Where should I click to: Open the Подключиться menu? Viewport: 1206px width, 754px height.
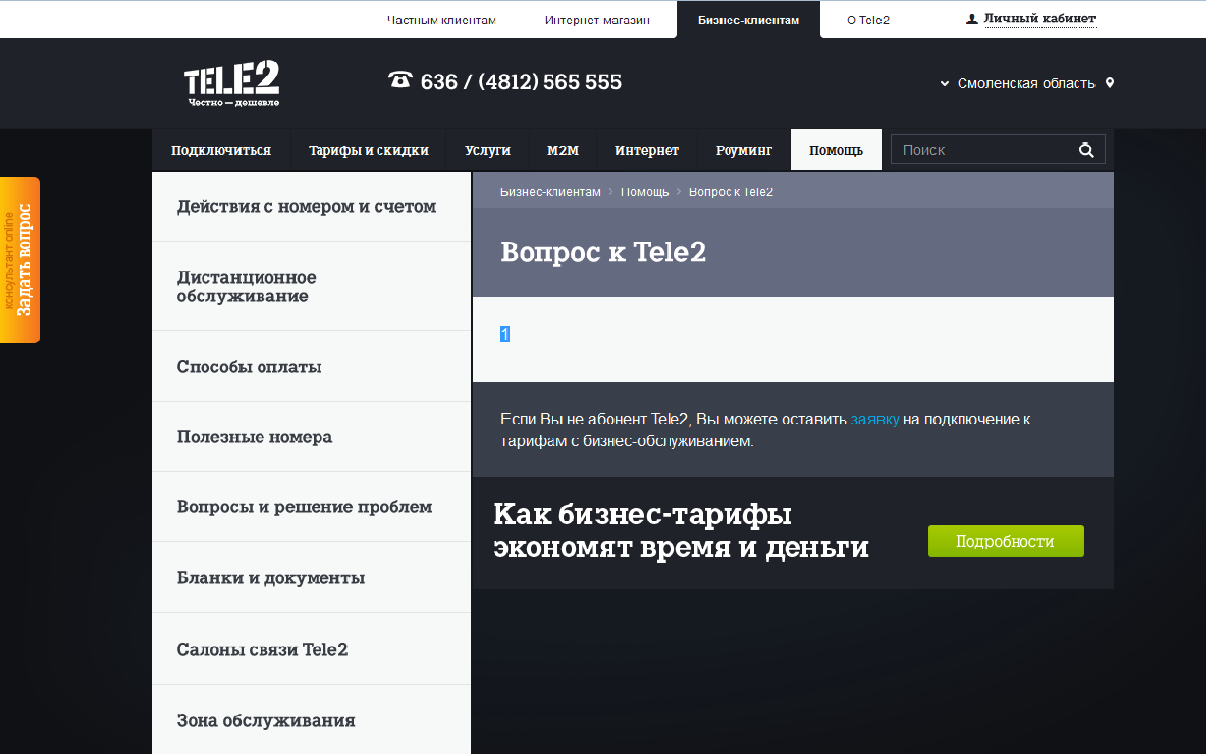(221, 150)
